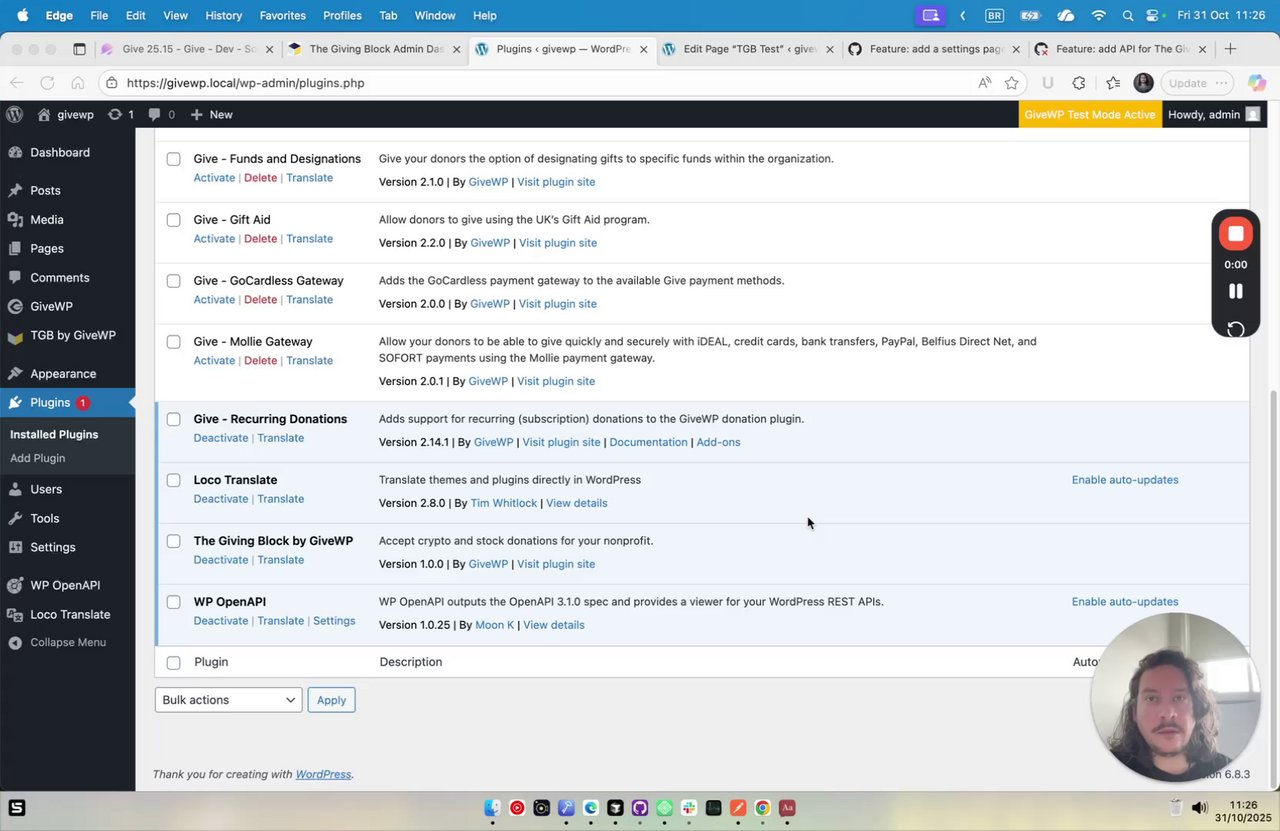
Task: Check the Give - Recurring Donations checkbox
Action: [174, 419]
